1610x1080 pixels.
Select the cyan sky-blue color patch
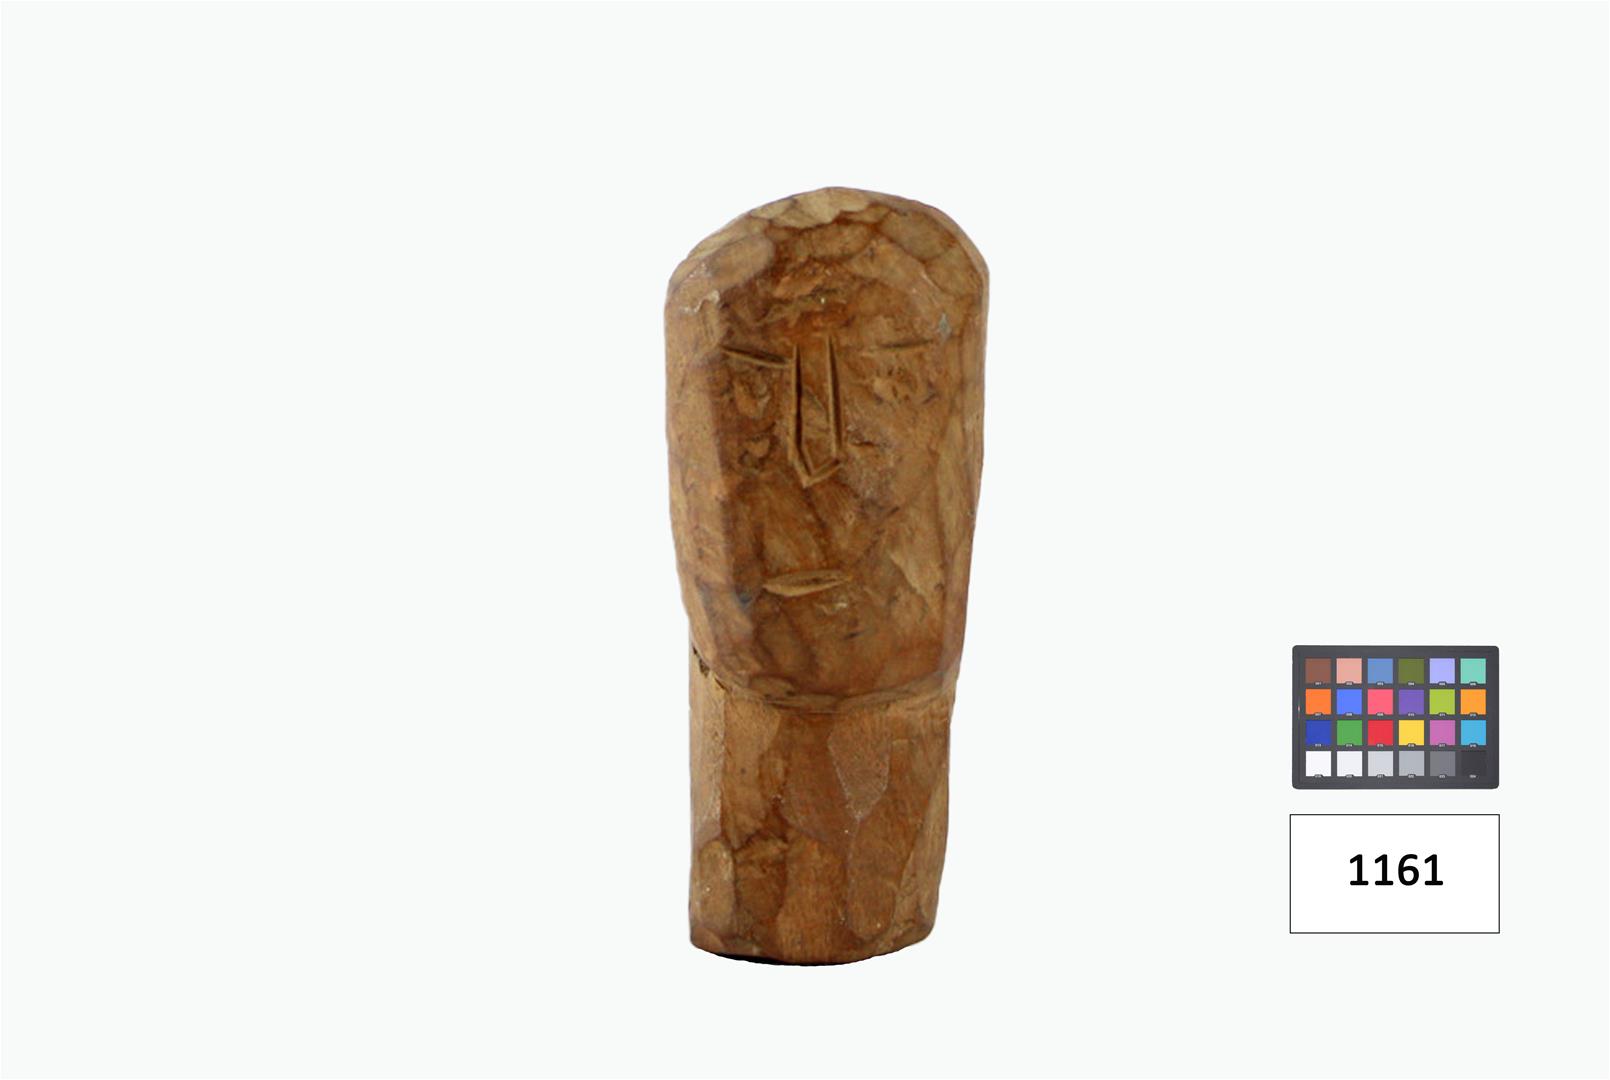(x=1473, y=733)
